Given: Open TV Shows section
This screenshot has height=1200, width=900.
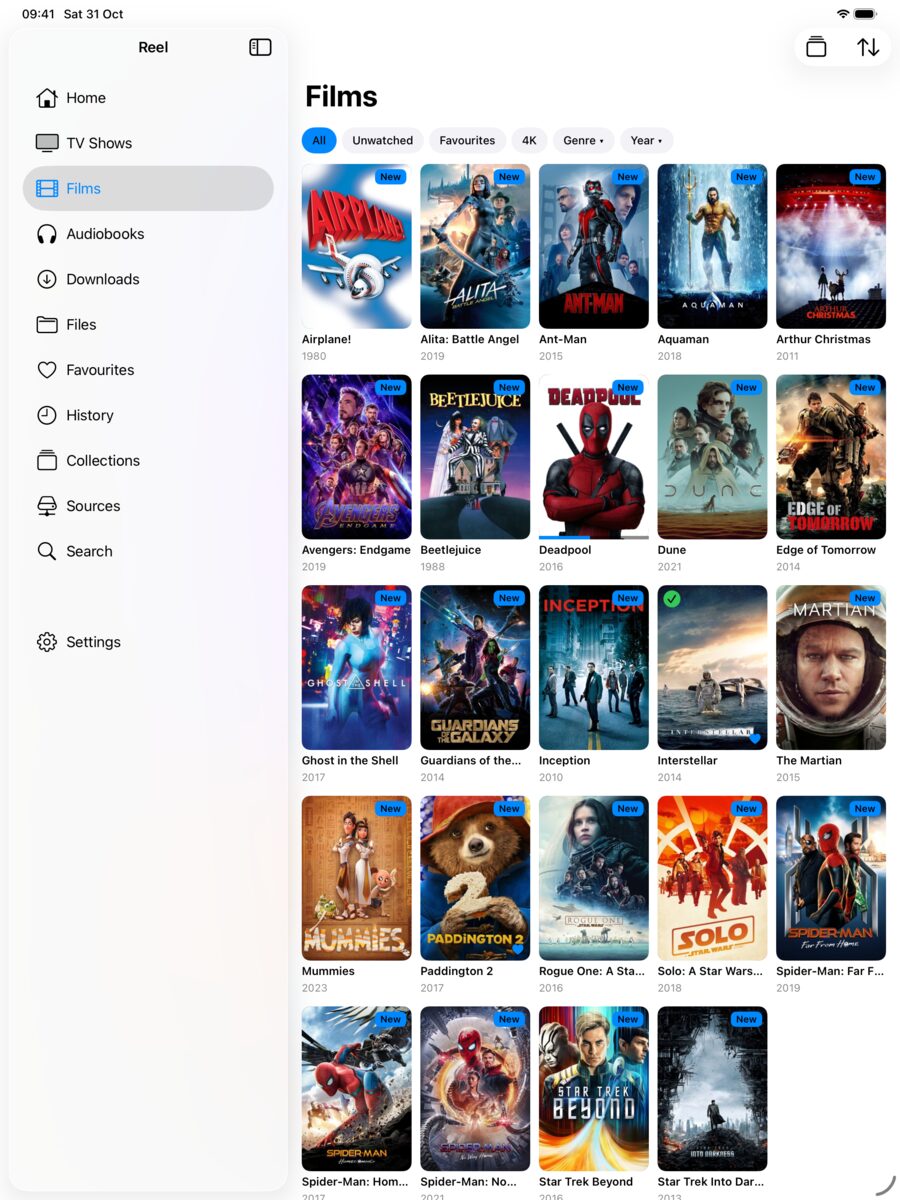Looking at the screenshot, I should coord(148,143).
